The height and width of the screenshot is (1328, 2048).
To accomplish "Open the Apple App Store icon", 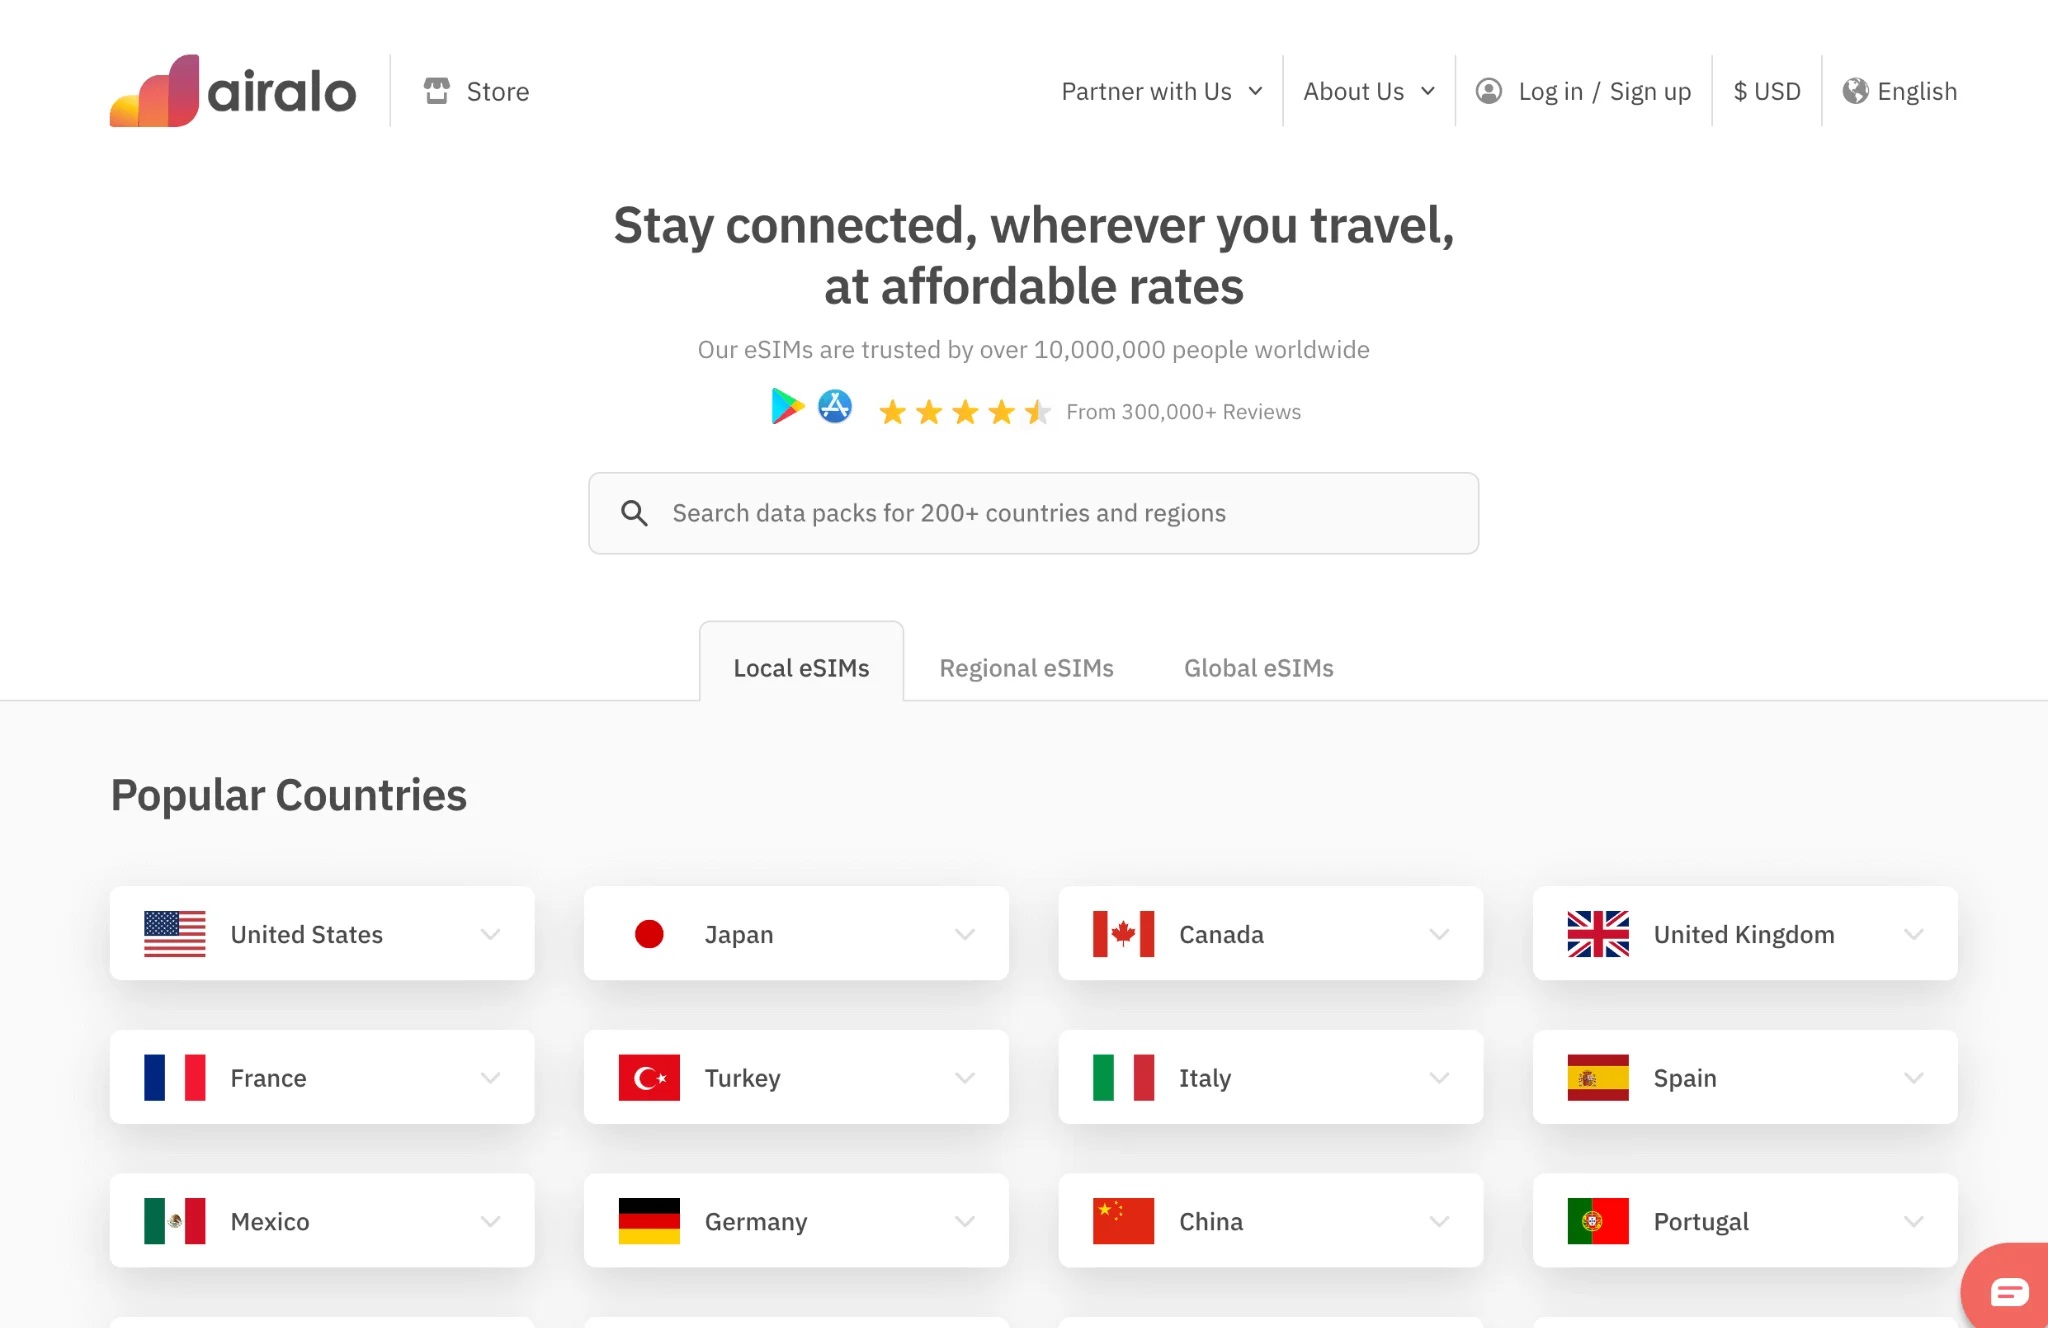I will click(835, 407).
